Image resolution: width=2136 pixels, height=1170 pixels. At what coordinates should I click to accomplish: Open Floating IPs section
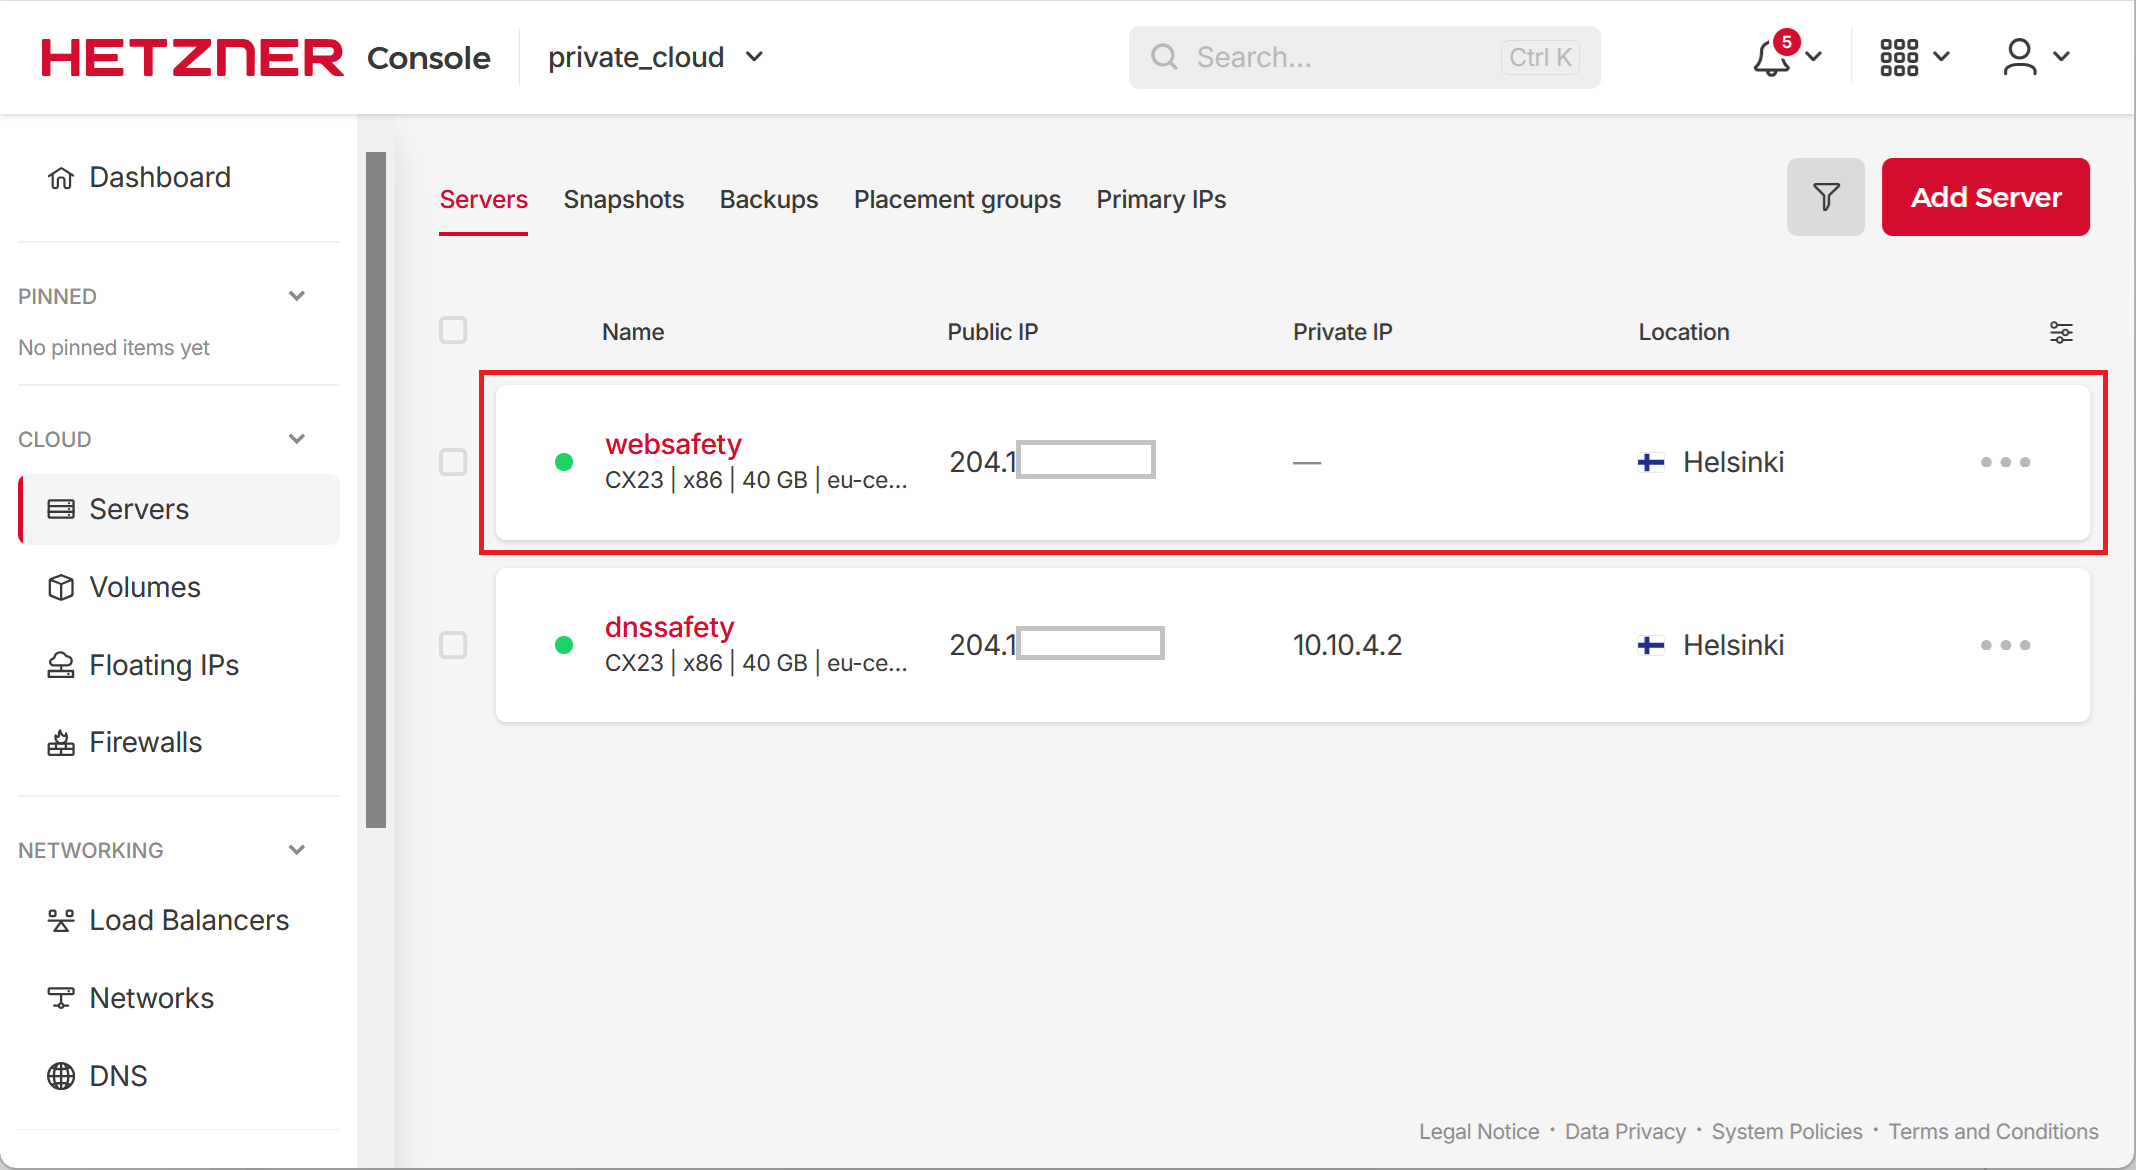pos(143,665)
